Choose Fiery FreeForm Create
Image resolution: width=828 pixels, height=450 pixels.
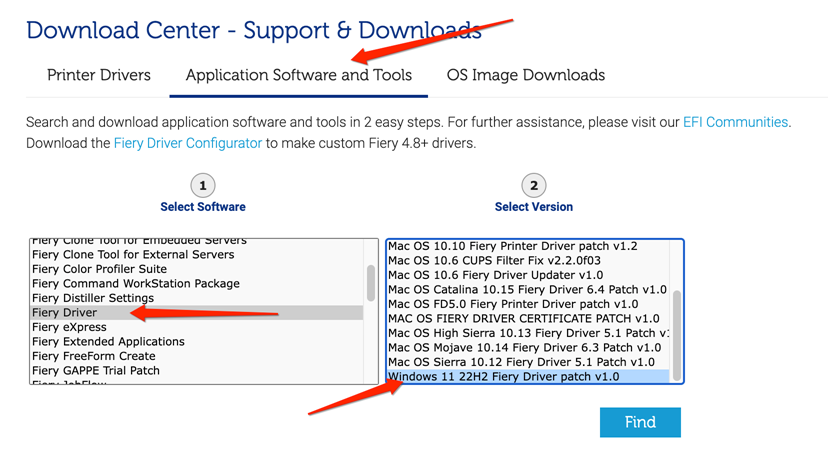click(94, 356)
